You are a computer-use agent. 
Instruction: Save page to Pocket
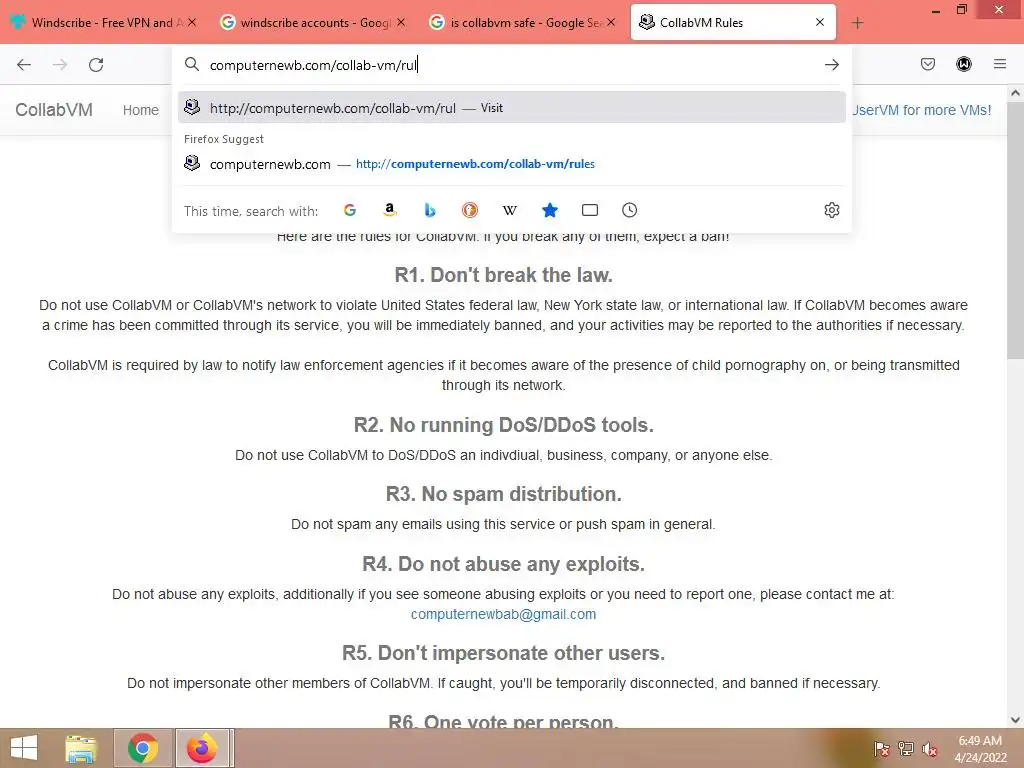point(928,64)
